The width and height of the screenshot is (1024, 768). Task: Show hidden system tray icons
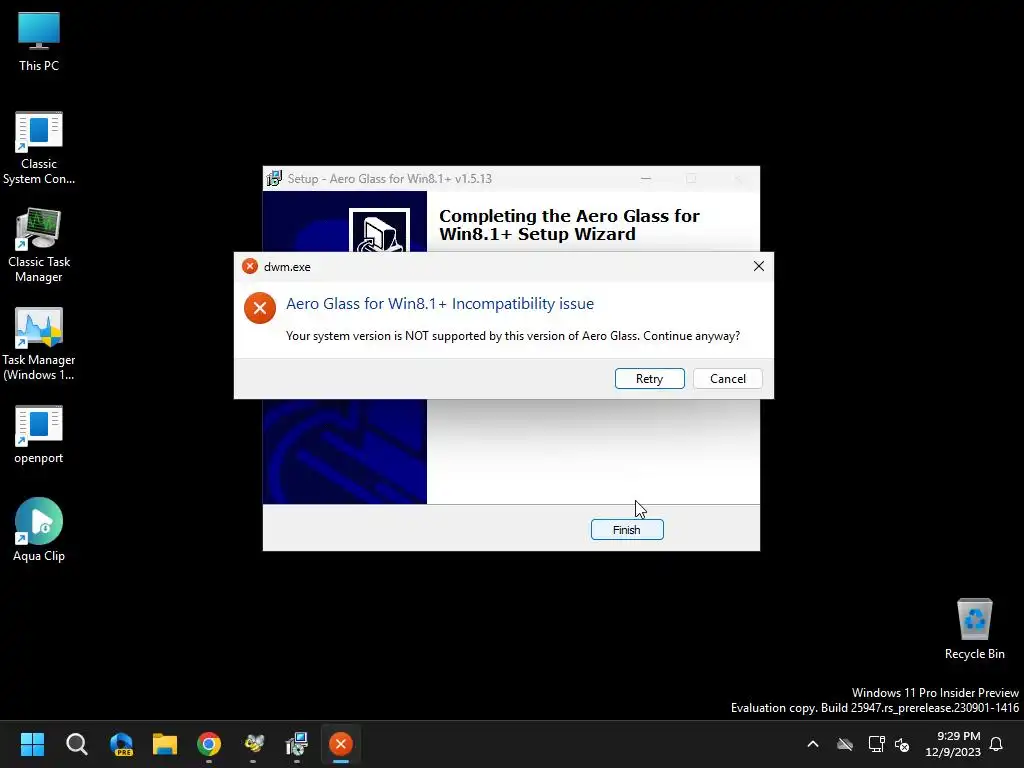[812, 744]
